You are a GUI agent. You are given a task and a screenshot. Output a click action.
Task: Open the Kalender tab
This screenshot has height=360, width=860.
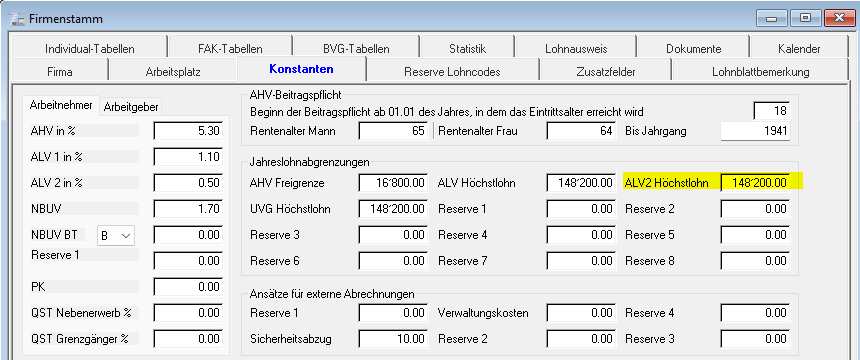click(x=799, y=48)
